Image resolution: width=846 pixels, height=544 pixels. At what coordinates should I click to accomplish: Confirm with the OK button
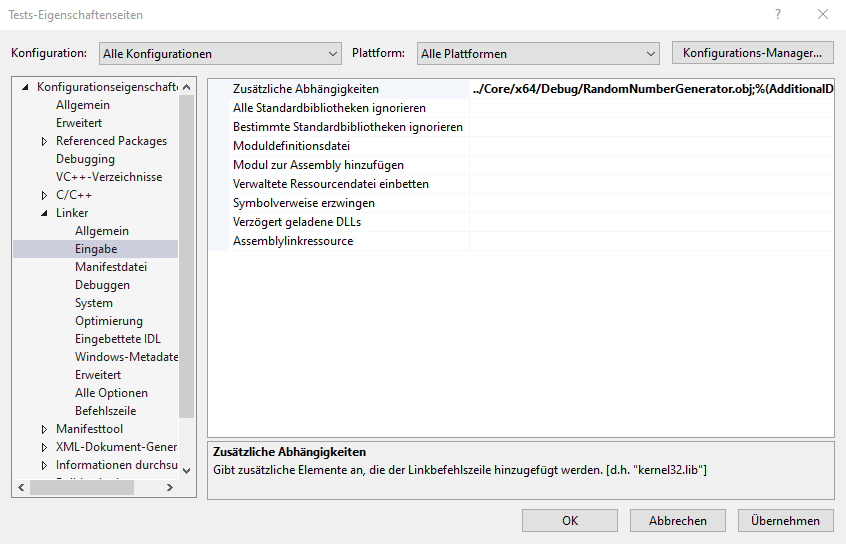[570, 521]
